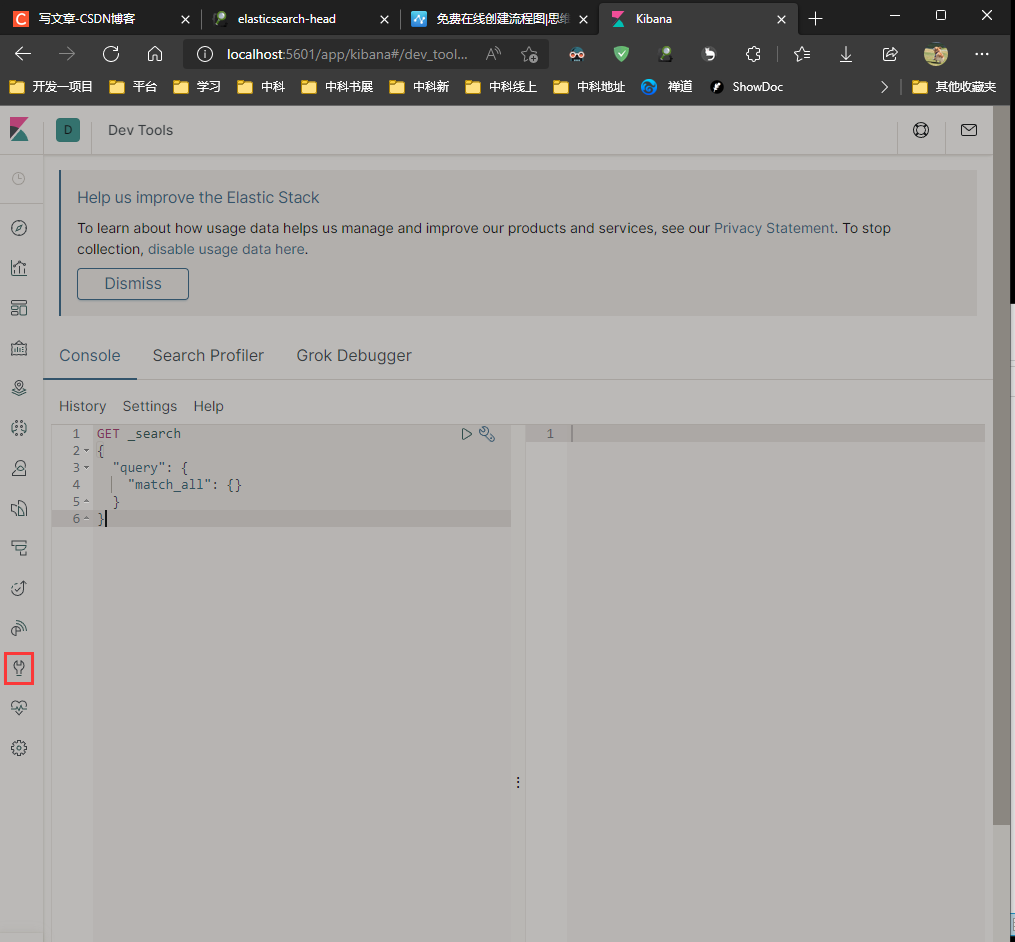The height and width of the screenshot is (942, 1015).
Task: Open Settings in console menu
Action: [x=150, y=406]
